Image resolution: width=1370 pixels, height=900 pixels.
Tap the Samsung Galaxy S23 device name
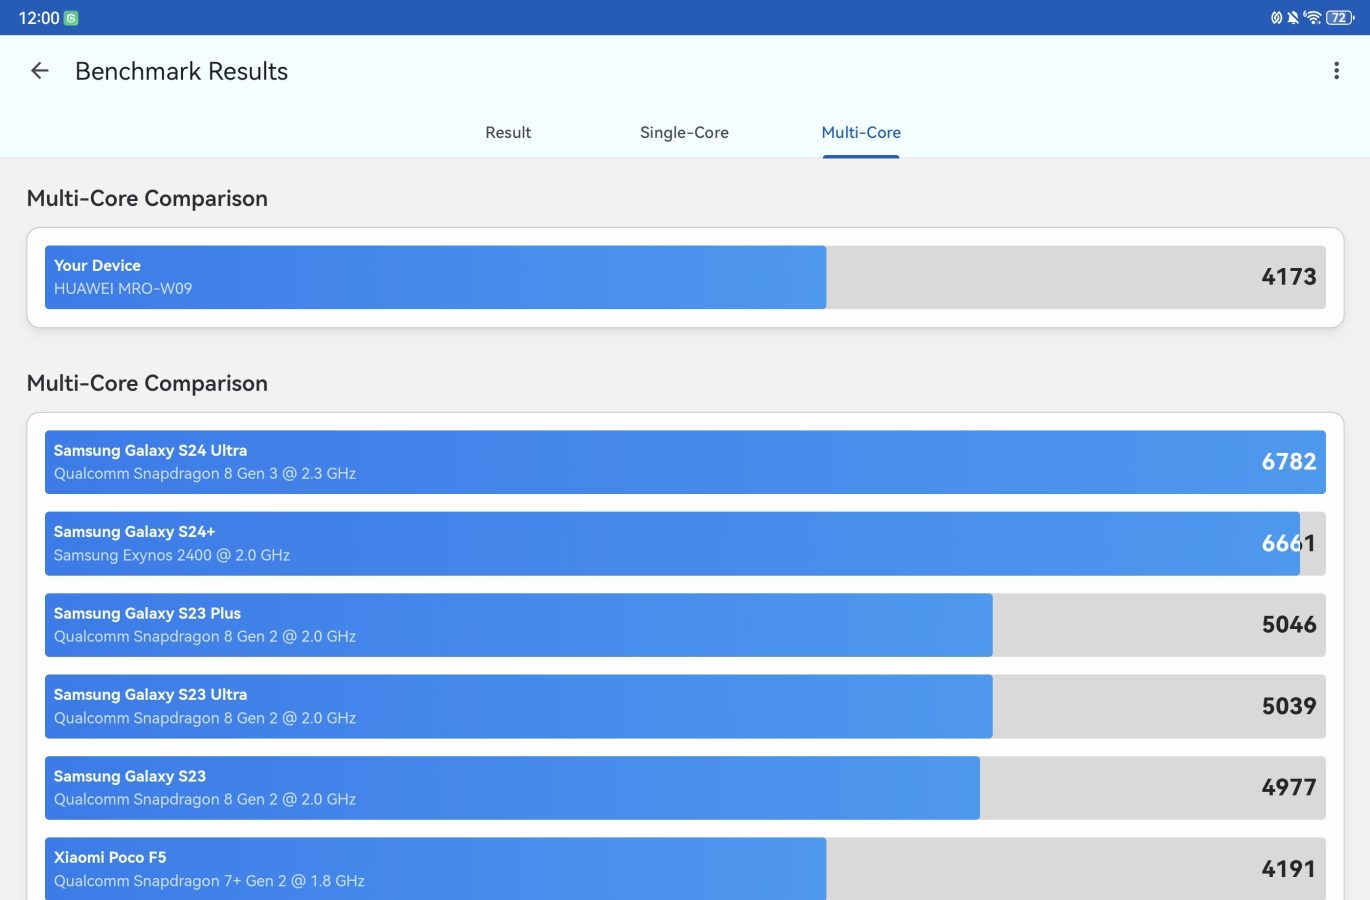point(130,777)
